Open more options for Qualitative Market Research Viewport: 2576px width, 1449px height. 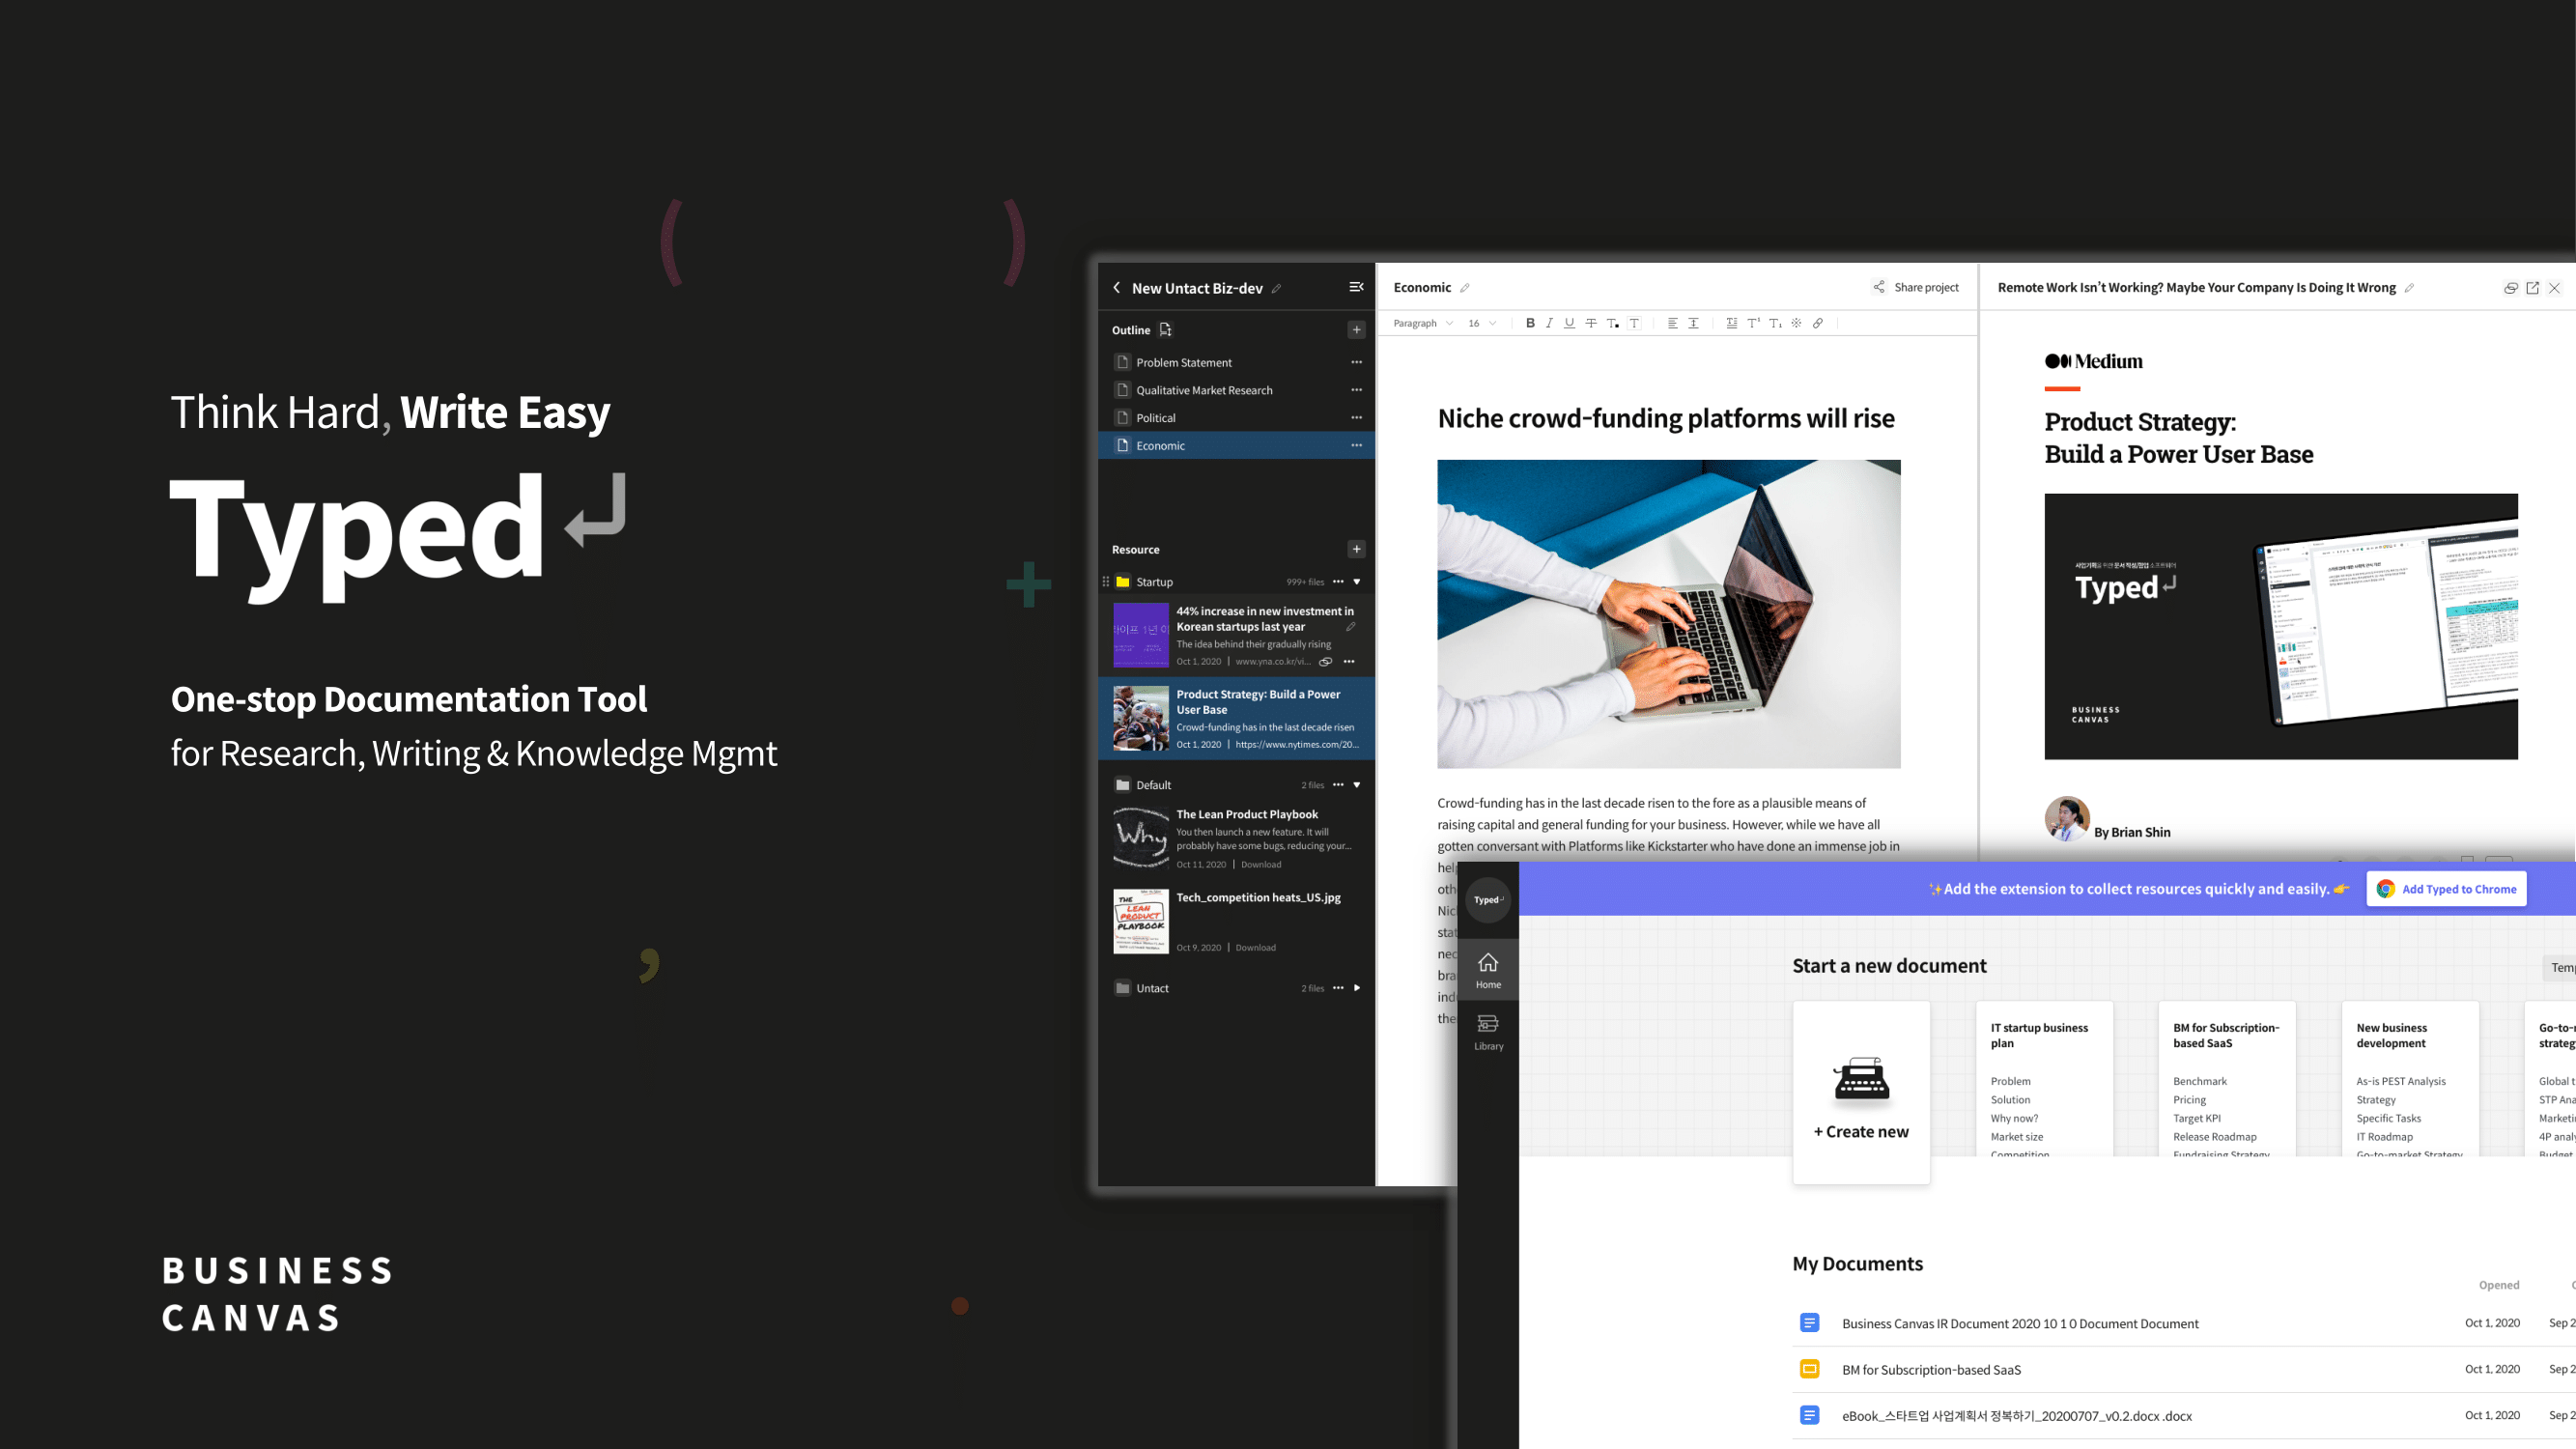click(1356, 390)
